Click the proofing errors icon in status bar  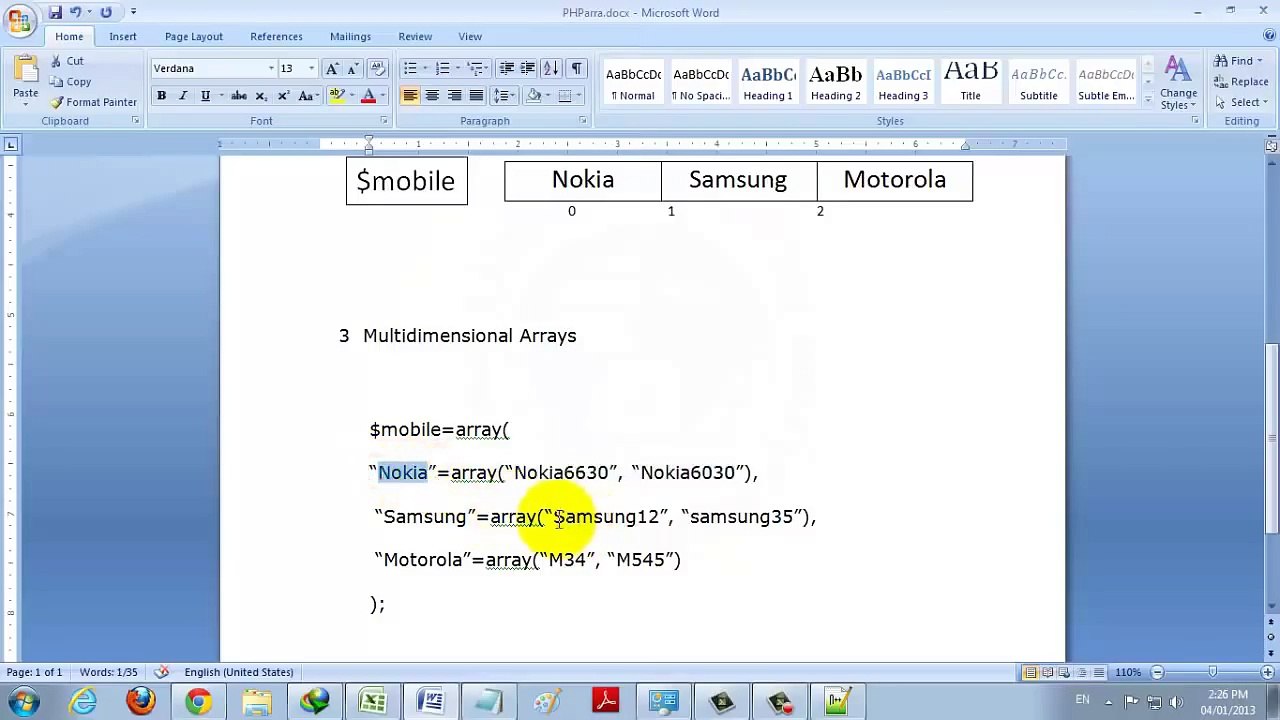tap(161, 672)
